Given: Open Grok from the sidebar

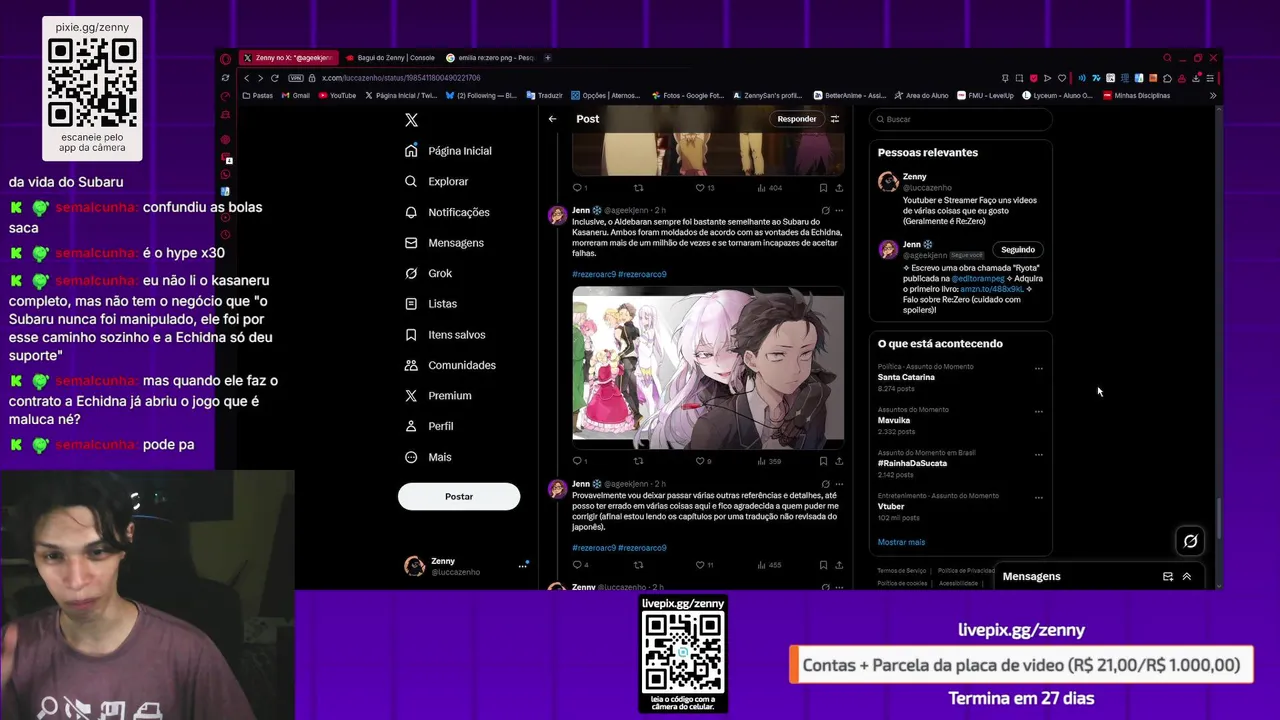Looking at the screenshot, I should (429, 273).
